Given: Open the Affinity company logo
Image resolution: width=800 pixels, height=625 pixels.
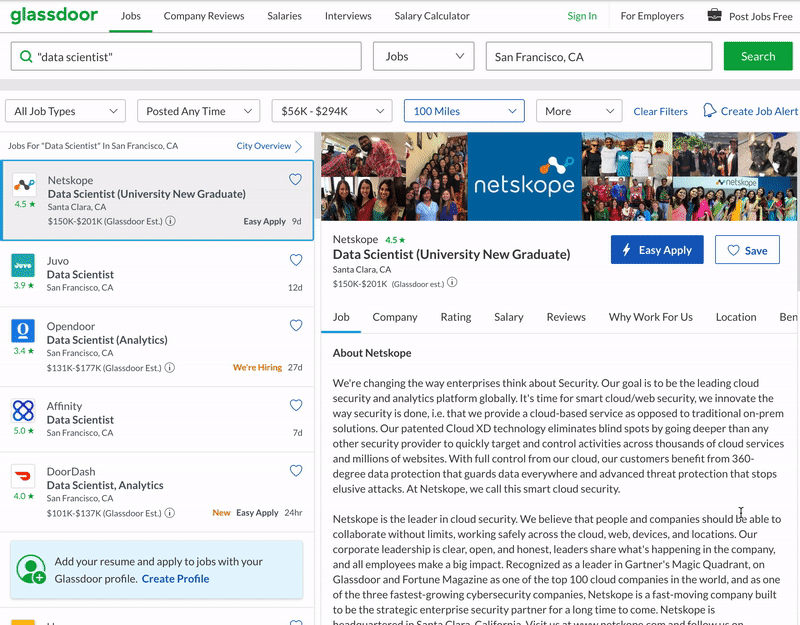Looking at the screenshot, I should (23, 411).
